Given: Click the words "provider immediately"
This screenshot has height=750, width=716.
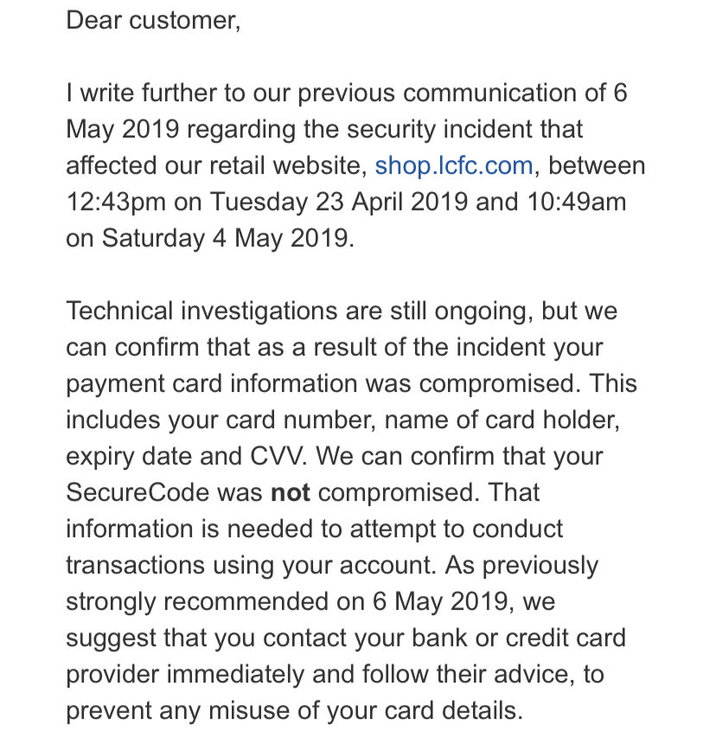Looking at the screenshot, I should tap(185, 674).
